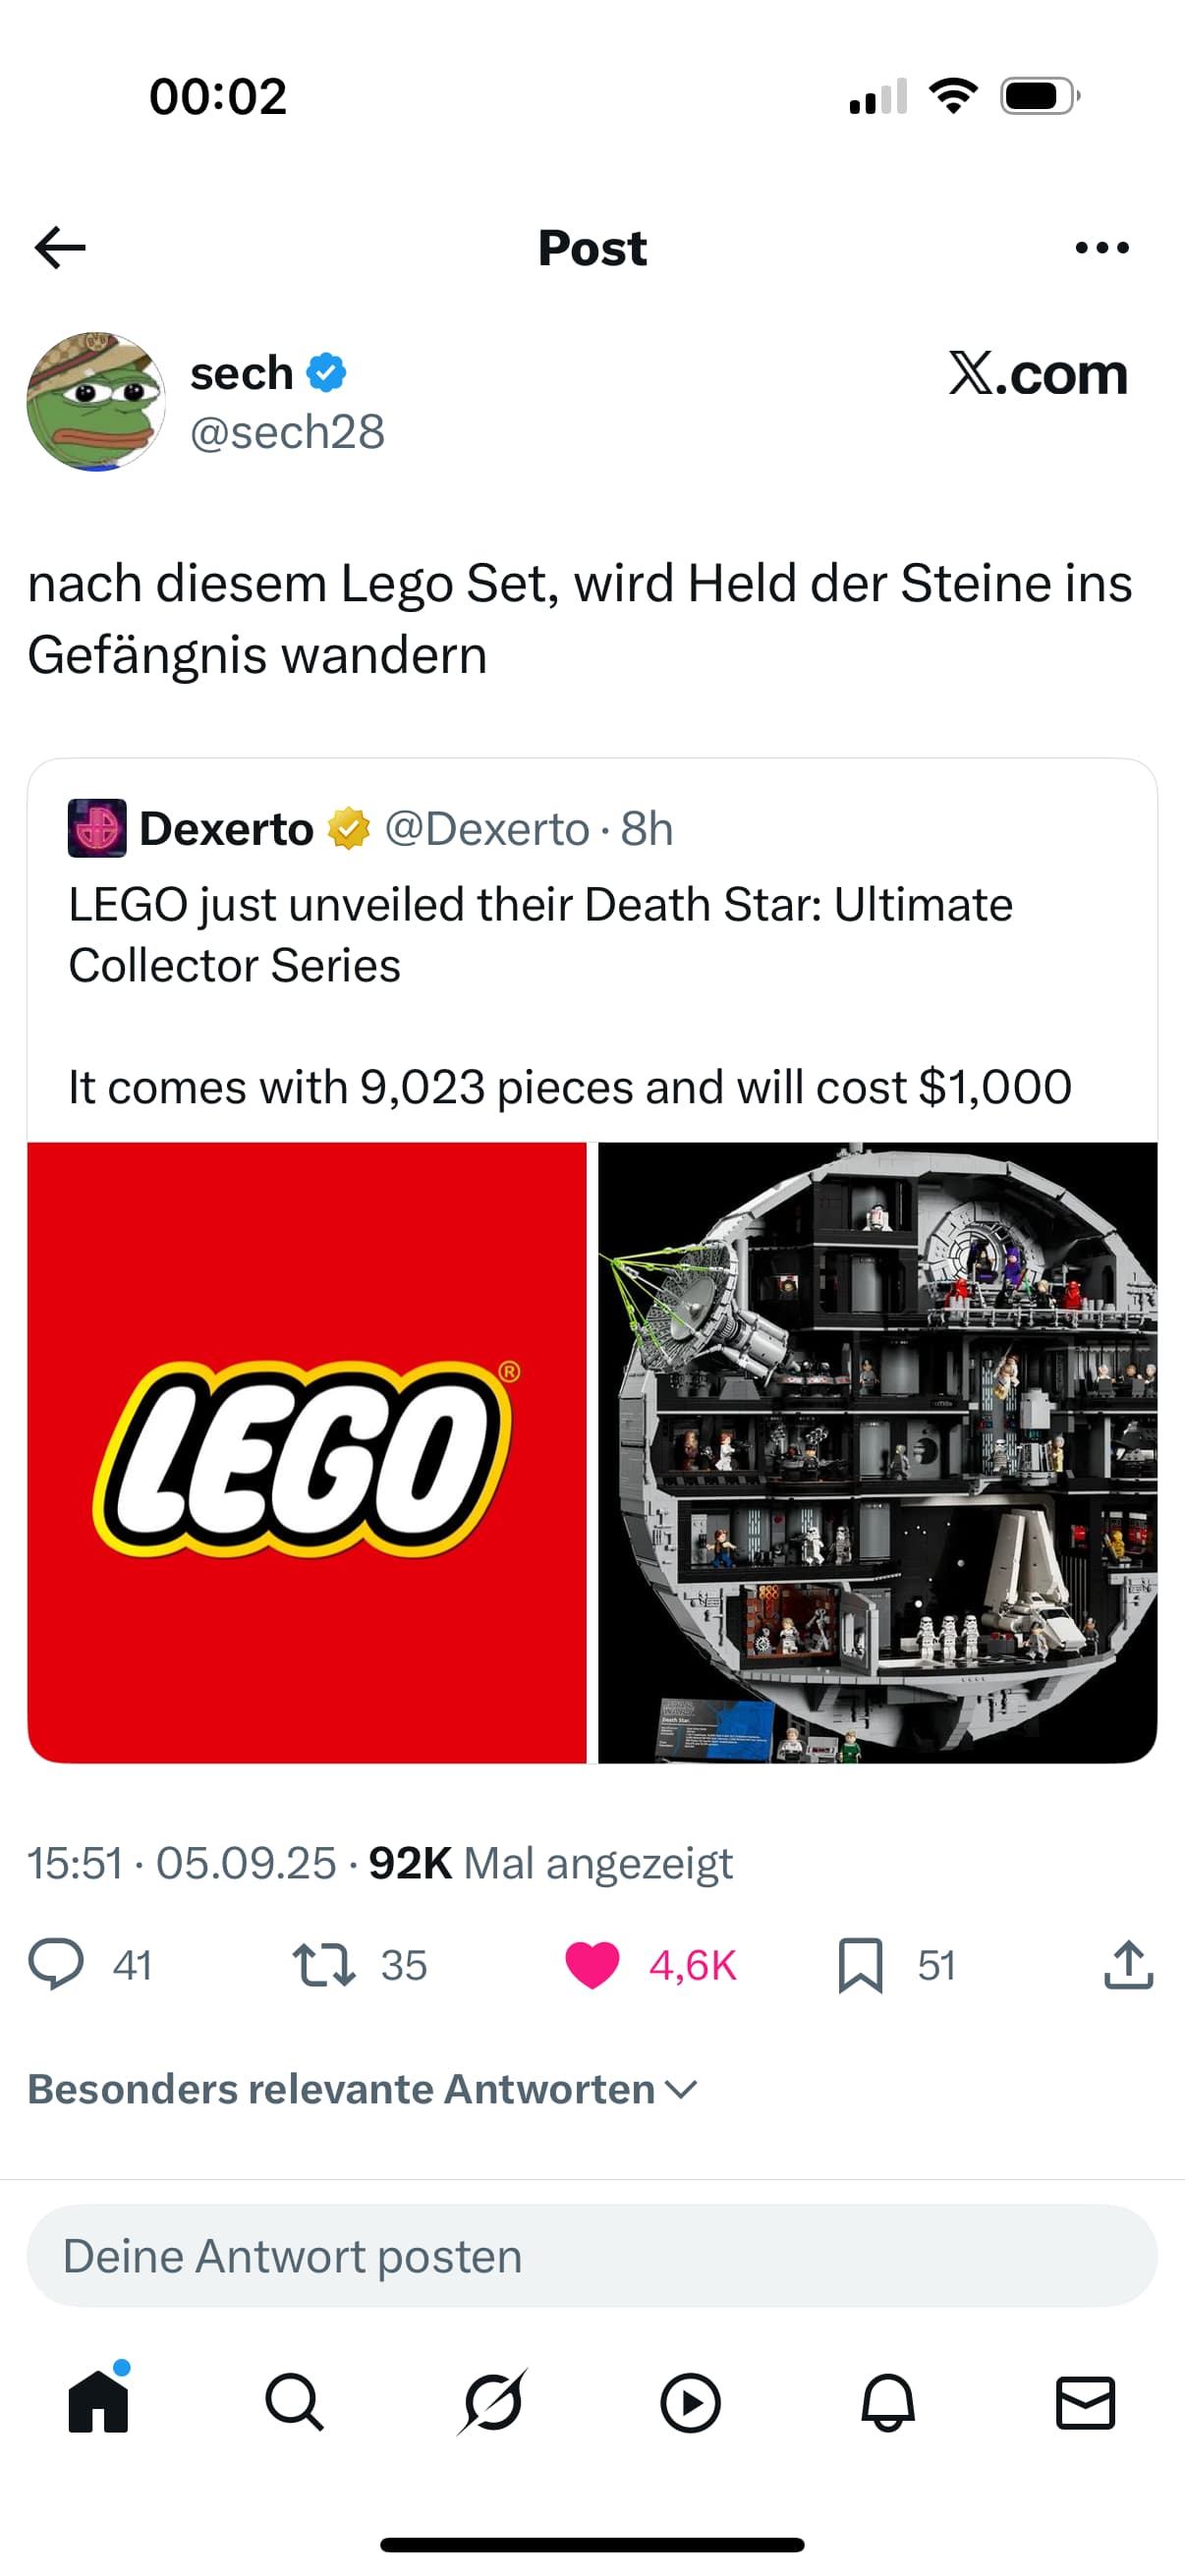Image resolution: width=1185 pixels, height=2576 pixels.
Task: Tap the repost arrows icon
Action: click(324, 1964)
